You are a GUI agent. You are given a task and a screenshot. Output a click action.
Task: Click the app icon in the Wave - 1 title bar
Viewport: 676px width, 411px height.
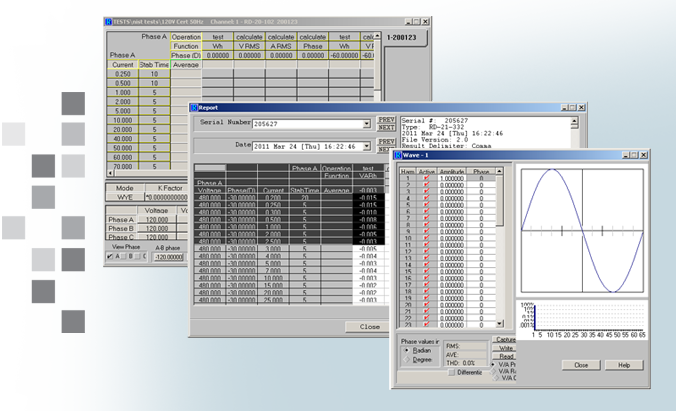click(398, 155)
